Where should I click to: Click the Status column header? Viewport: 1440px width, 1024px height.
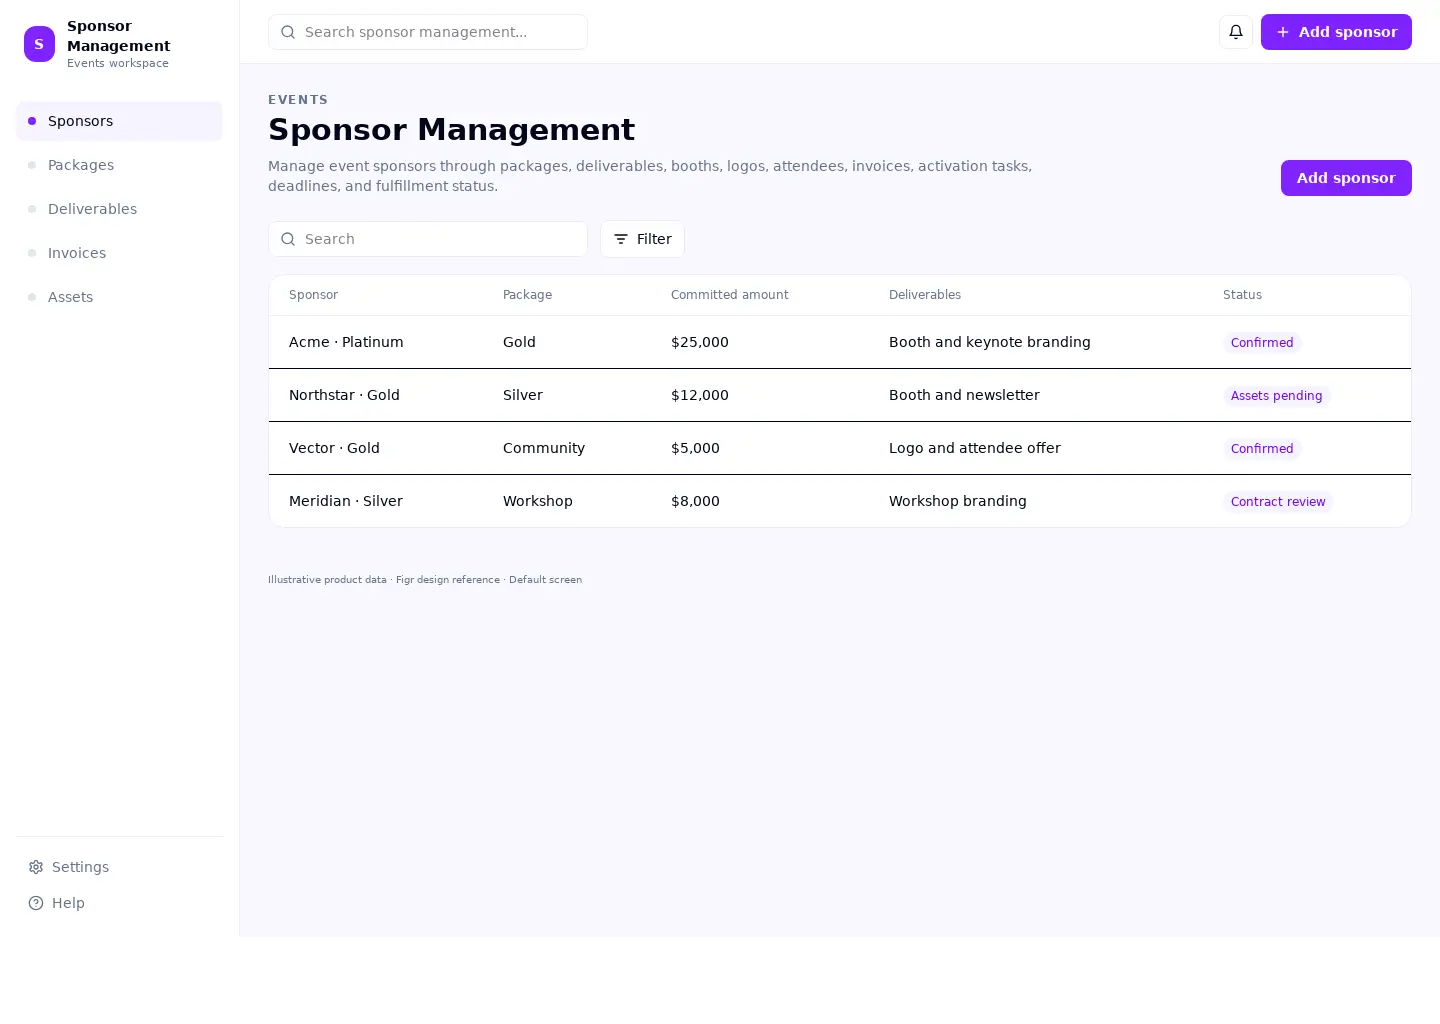coord(1242,295)
